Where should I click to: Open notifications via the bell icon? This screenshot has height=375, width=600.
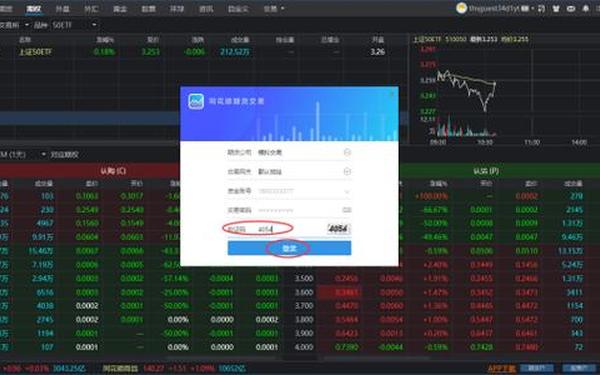[586, 8]
